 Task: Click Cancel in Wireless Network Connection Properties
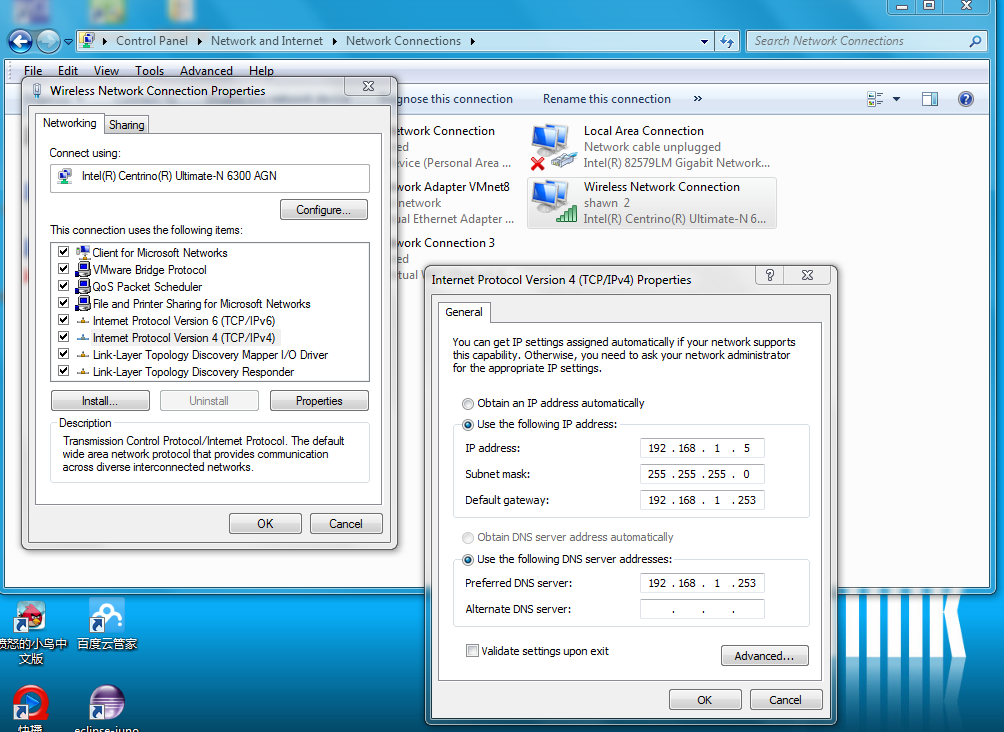click(346, 524)
